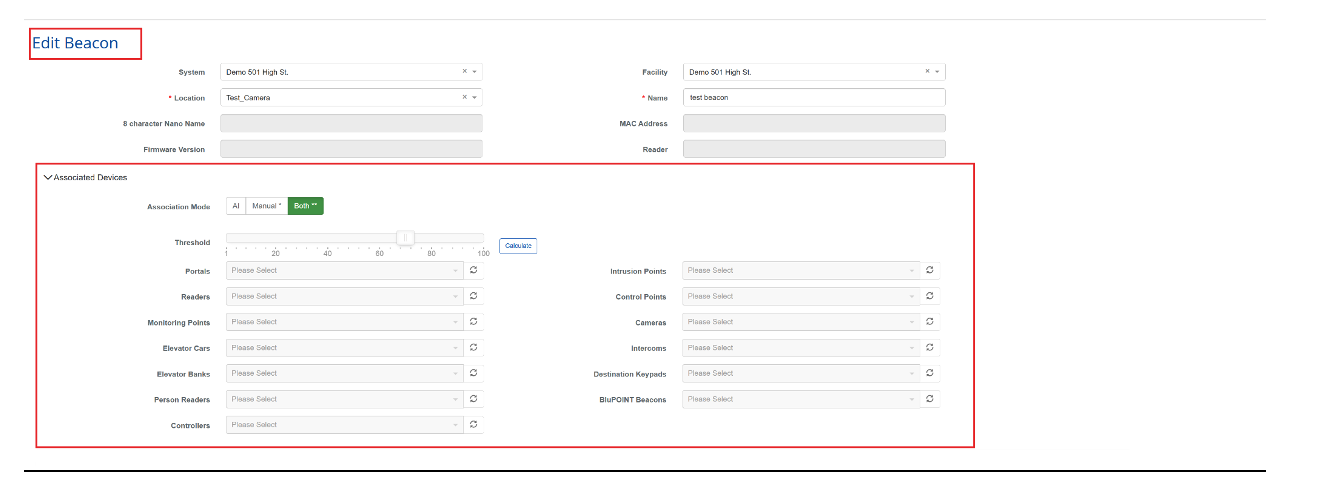Refresh the BluPOINT Beacons list
Screen dimensions: 1320x500
click(x=930, y=399)
